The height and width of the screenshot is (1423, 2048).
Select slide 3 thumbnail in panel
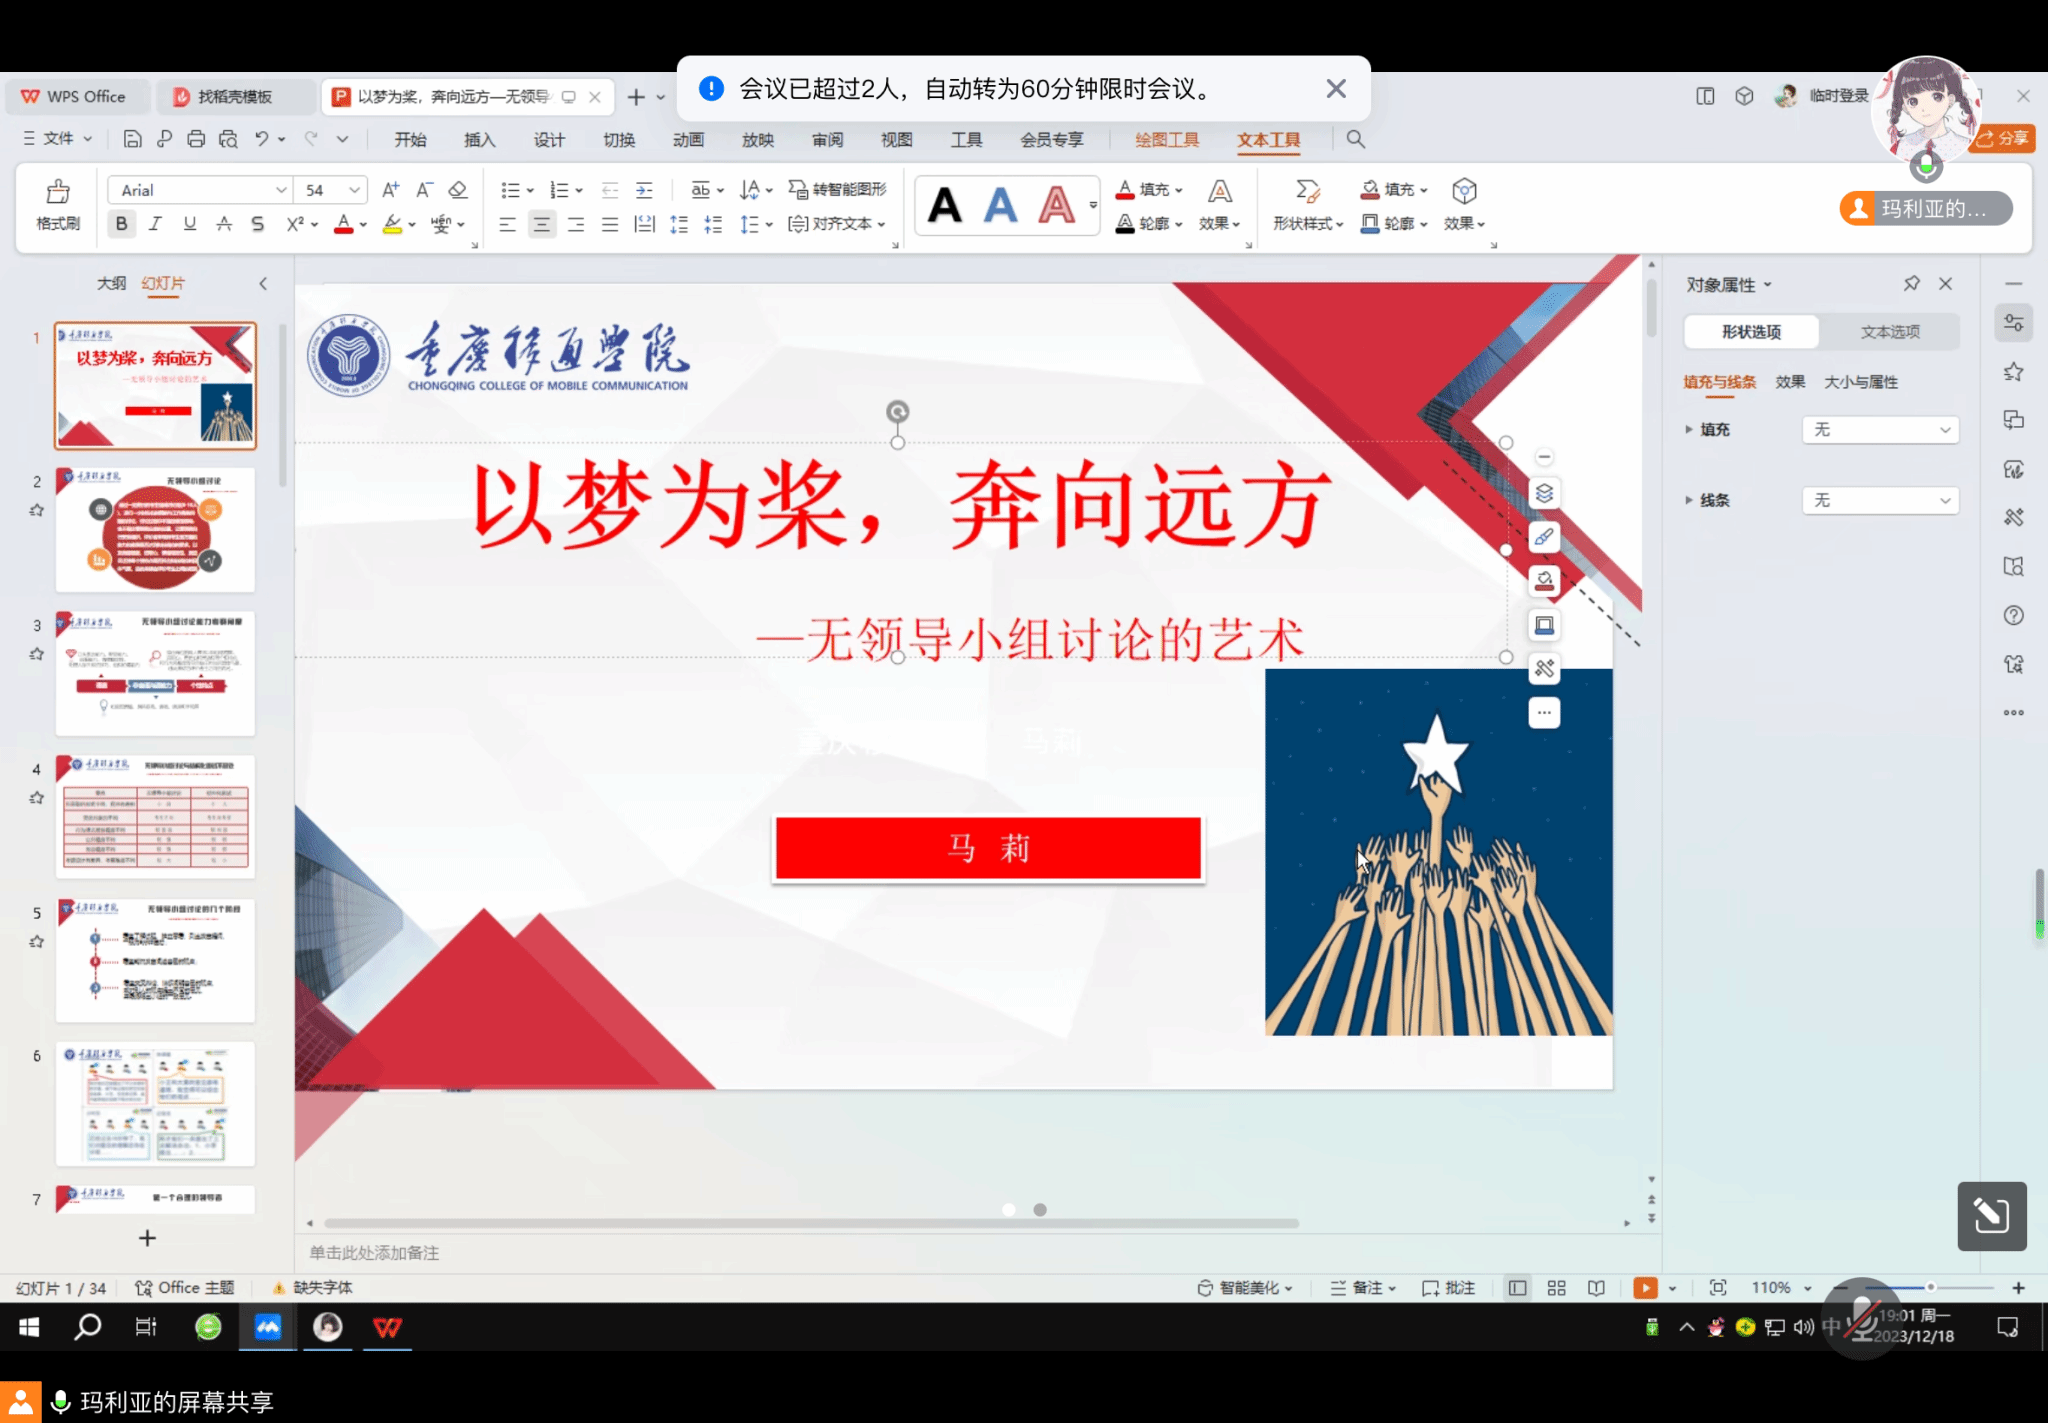point(155,672)
